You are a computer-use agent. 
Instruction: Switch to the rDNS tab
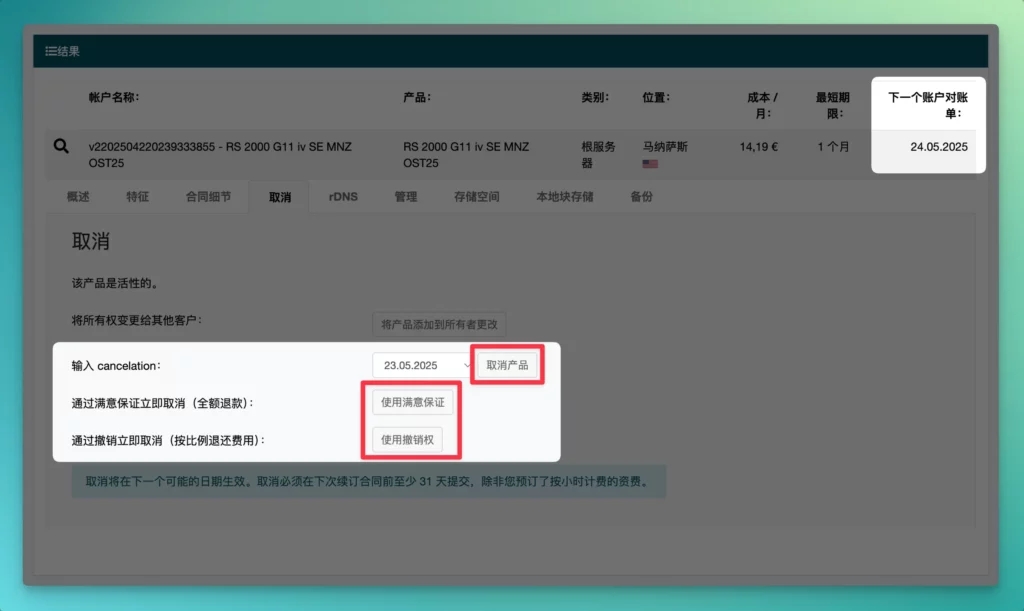(342, 197)
